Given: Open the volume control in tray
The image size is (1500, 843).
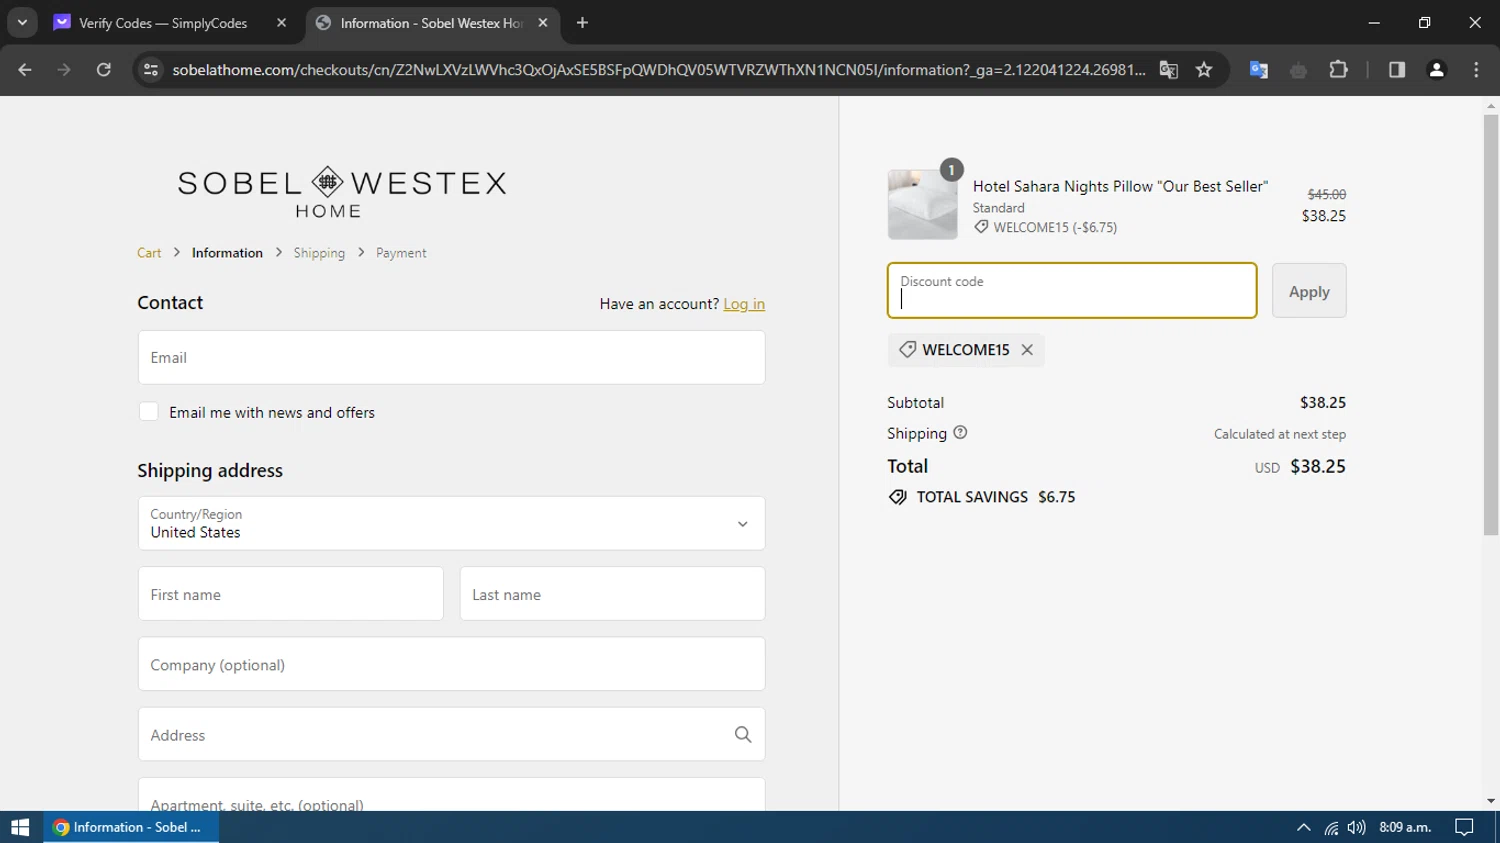Looking at the screenshot, I should (1356, 827).
